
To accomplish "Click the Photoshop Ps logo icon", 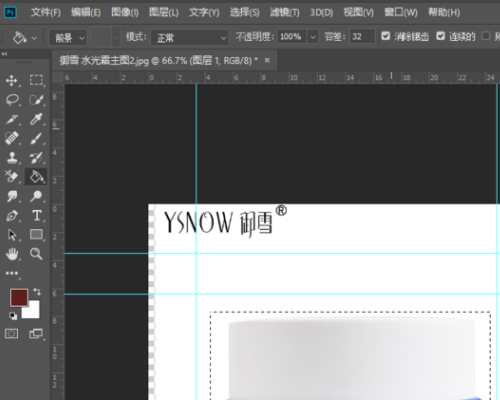I will (x=10, y=13).
